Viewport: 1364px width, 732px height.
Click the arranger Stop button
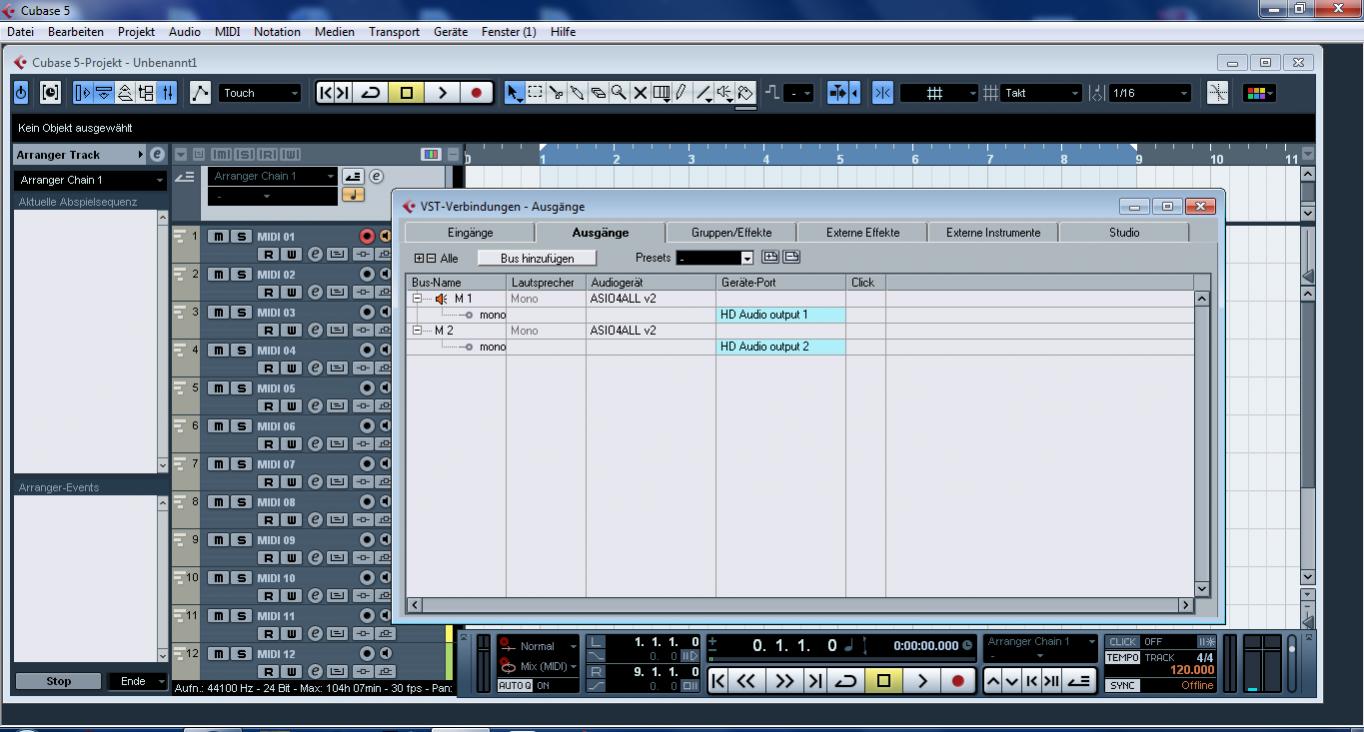[59, 681]
